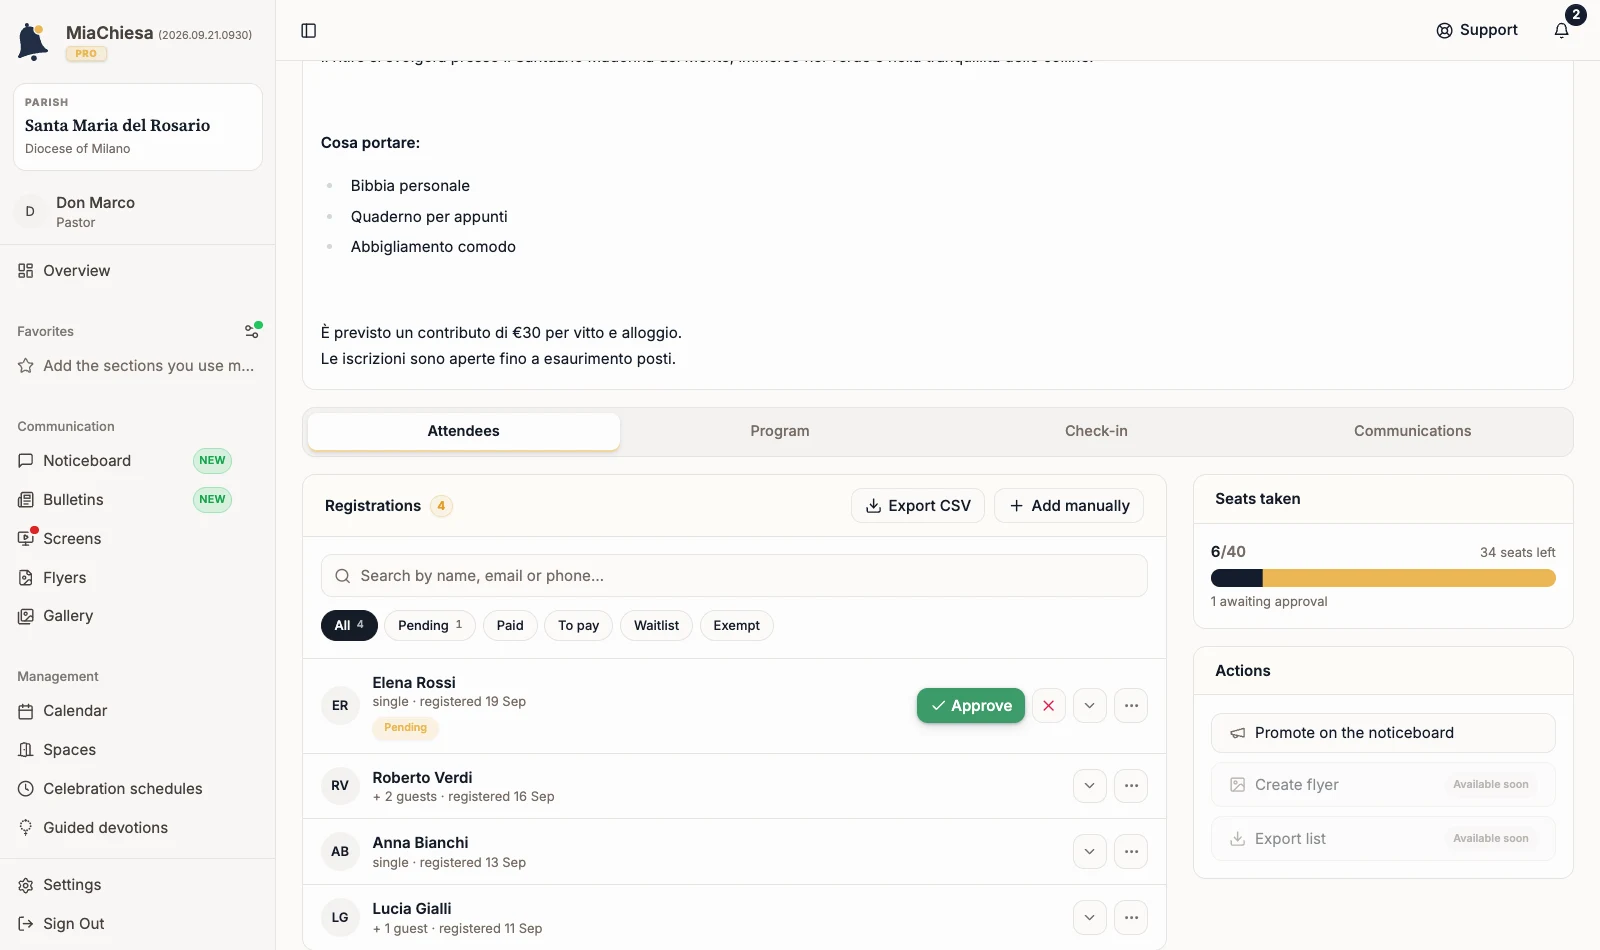Click the Sign Out arrow icon
The image size is (1600, 950).
(x=26, y=924)
